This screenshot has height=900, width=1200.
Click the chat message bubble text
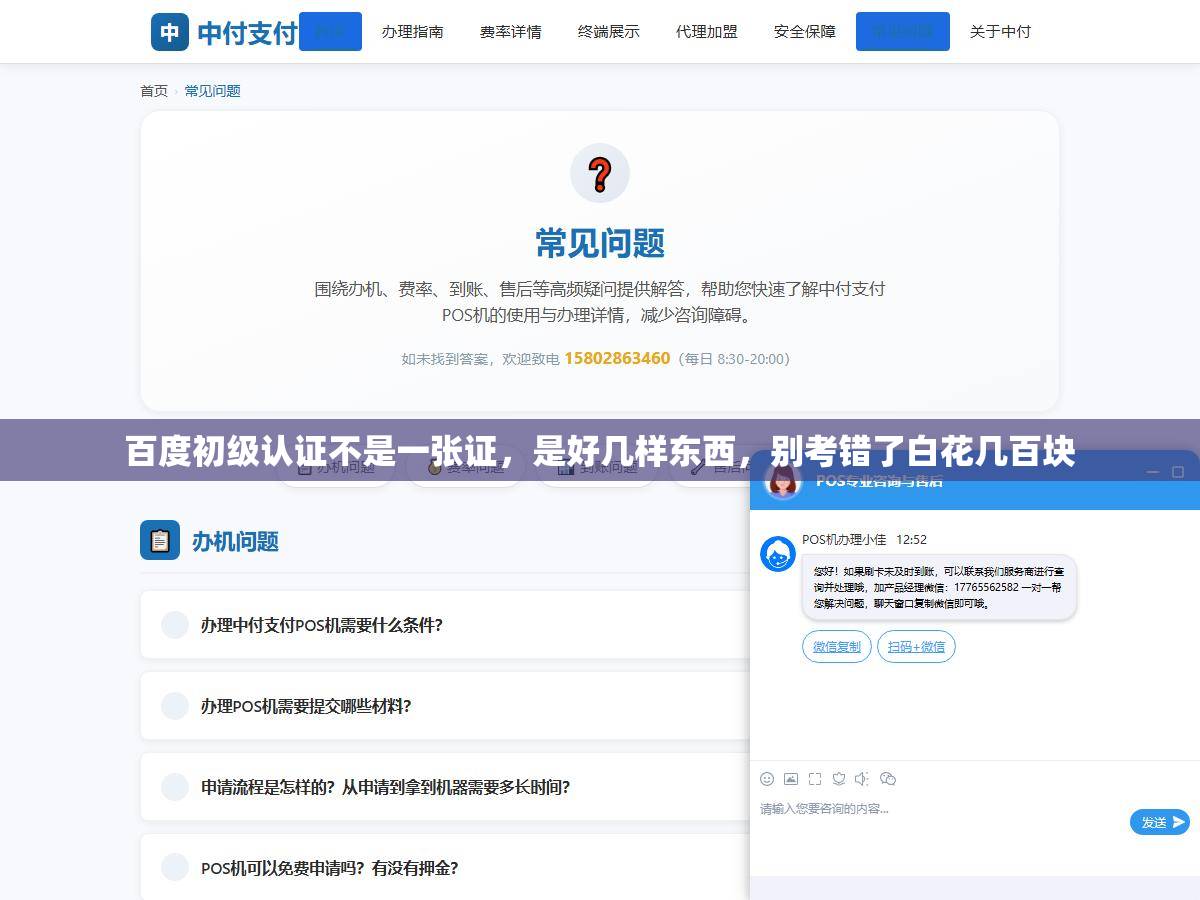938,587
